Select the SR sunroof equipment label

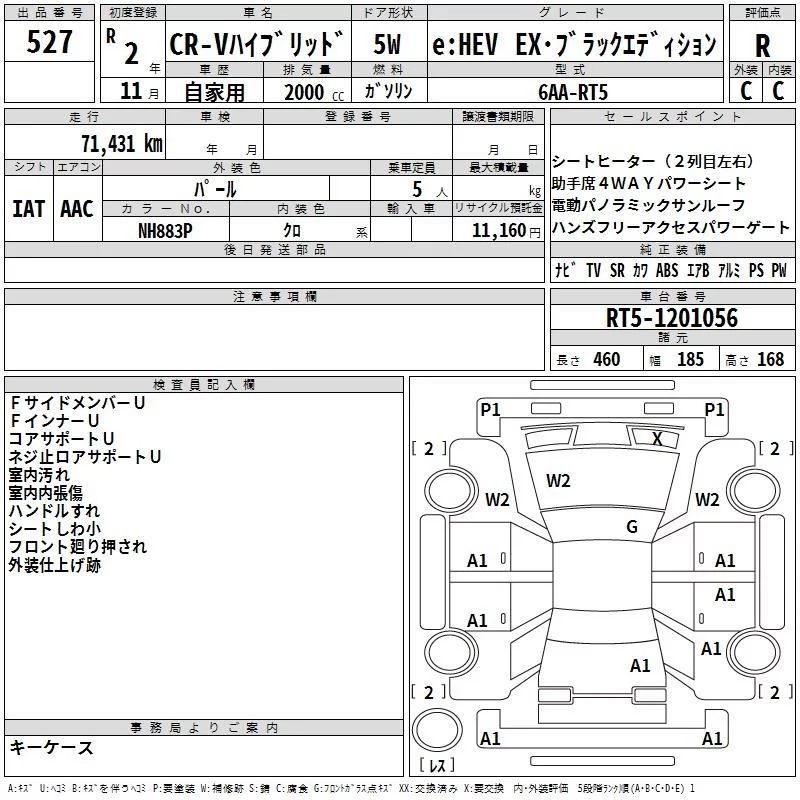[617, 271]
